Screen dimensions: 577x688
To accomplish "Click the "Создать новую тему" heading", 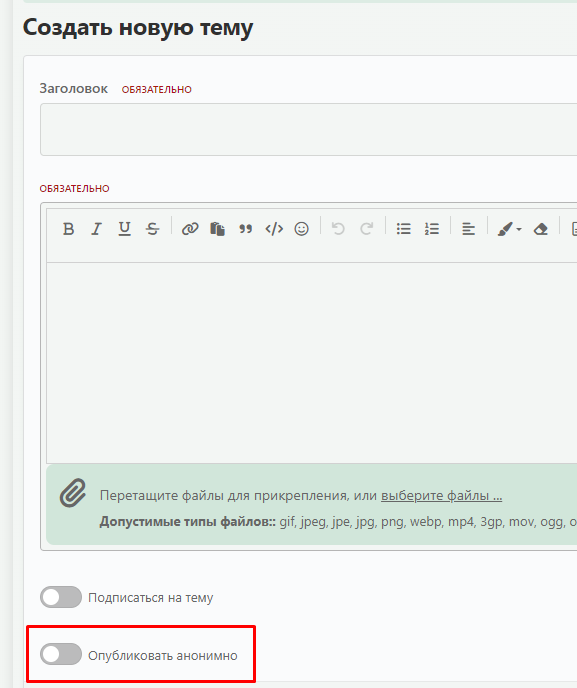I will coord(138,28).
